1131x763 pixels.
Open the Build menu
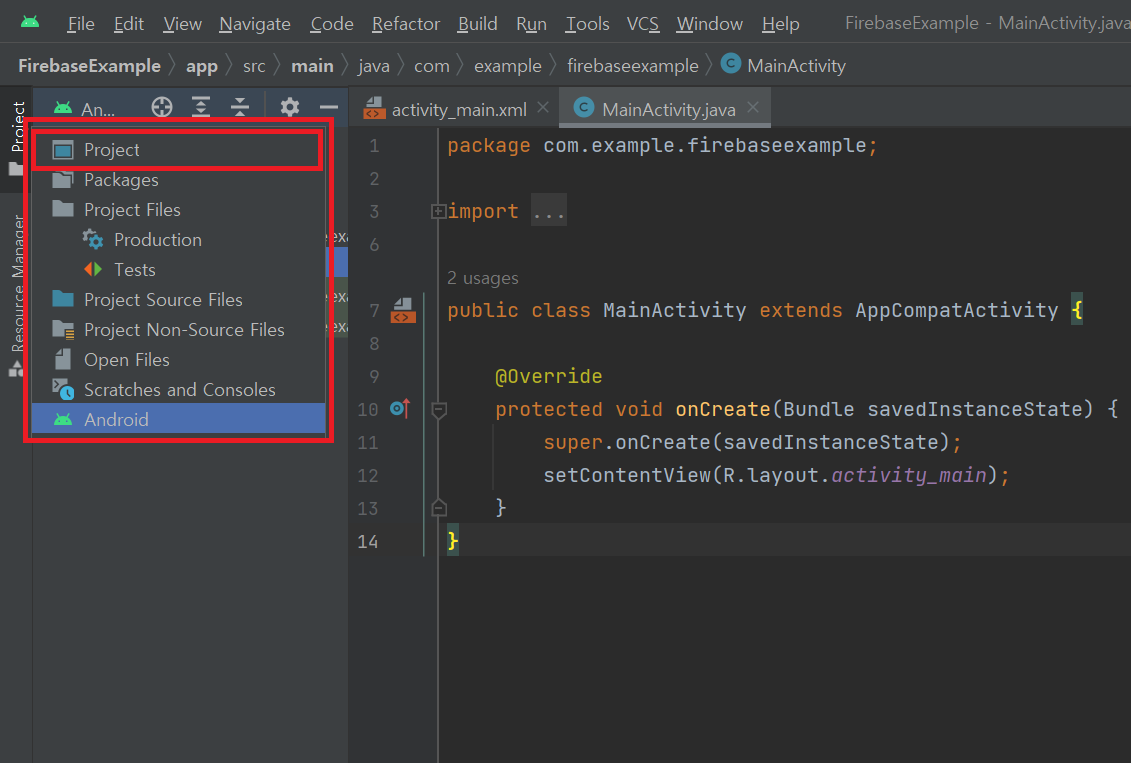(x=478, y=24)
